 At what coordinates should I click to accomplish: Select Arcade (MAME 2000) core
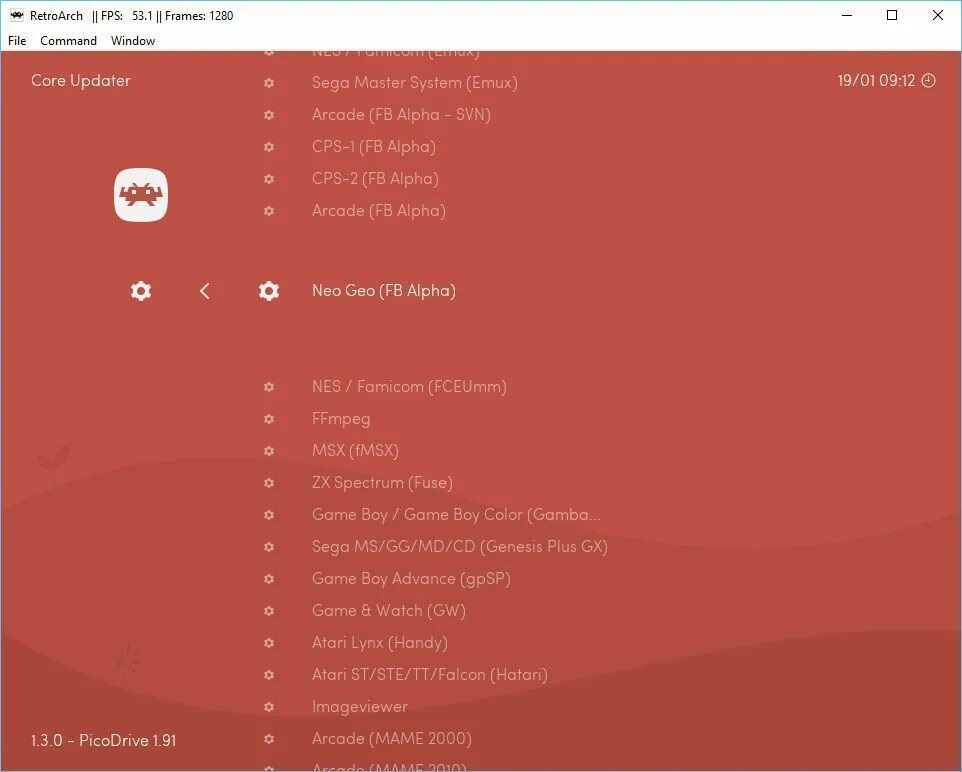[x=392, y=739]
